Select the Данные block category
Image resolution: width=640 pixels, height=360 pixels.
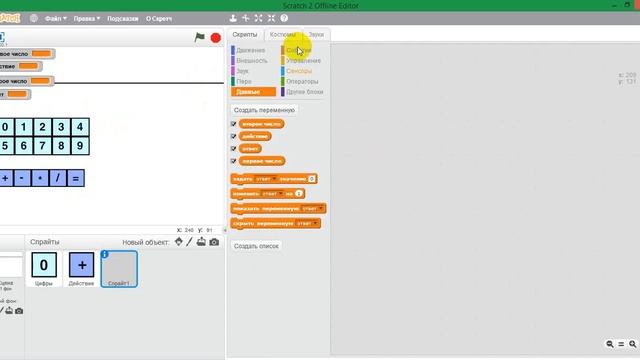pyautogui.click(x=253, y=92)
